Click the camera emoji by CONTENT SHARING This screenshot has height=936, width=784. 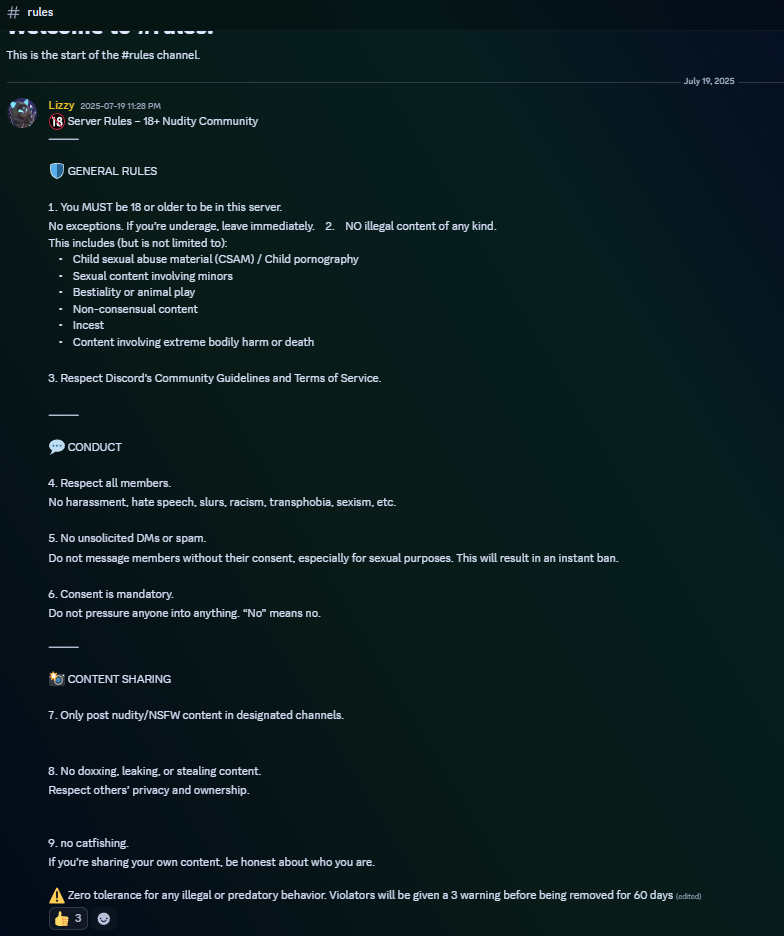click(56, 679)
